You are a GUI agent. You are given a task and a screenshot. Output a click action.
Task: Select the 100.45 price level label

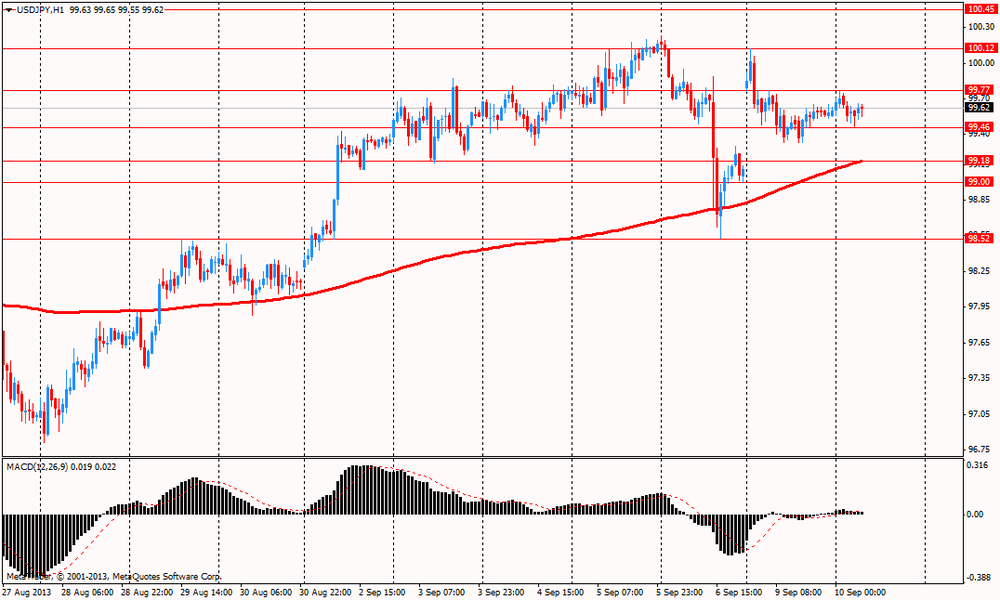point(980,8)
